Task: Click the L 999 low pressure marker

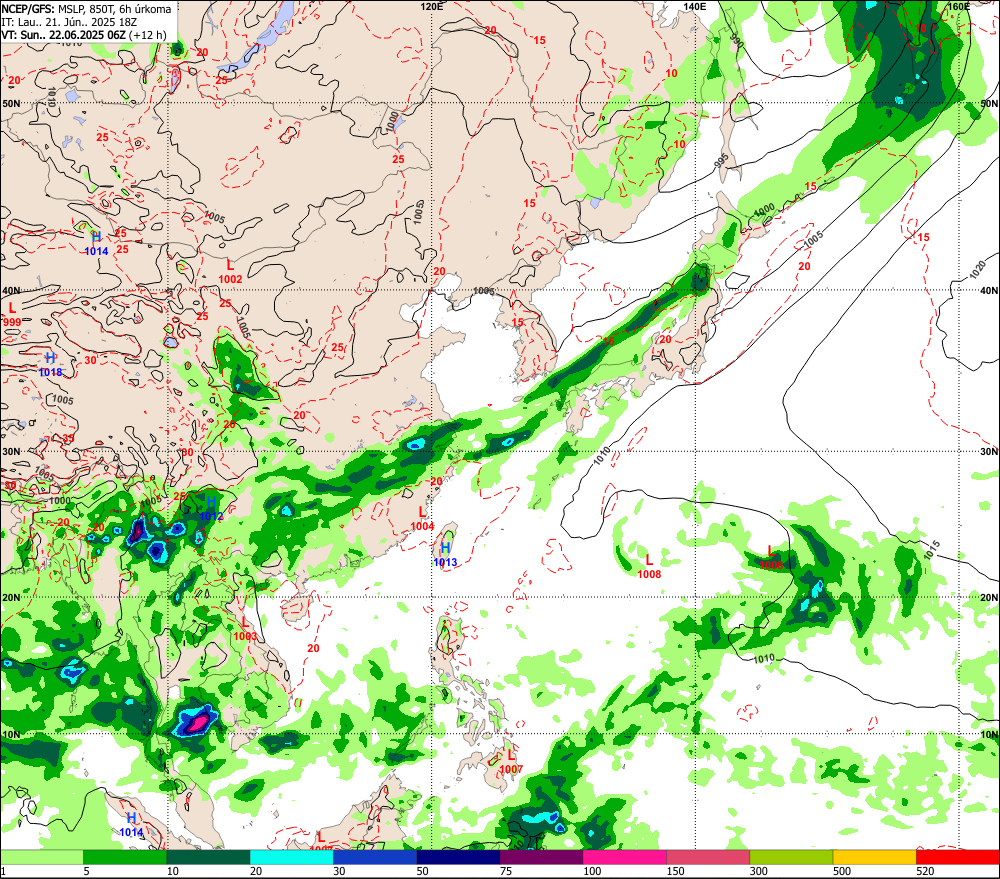Action: 11,315
